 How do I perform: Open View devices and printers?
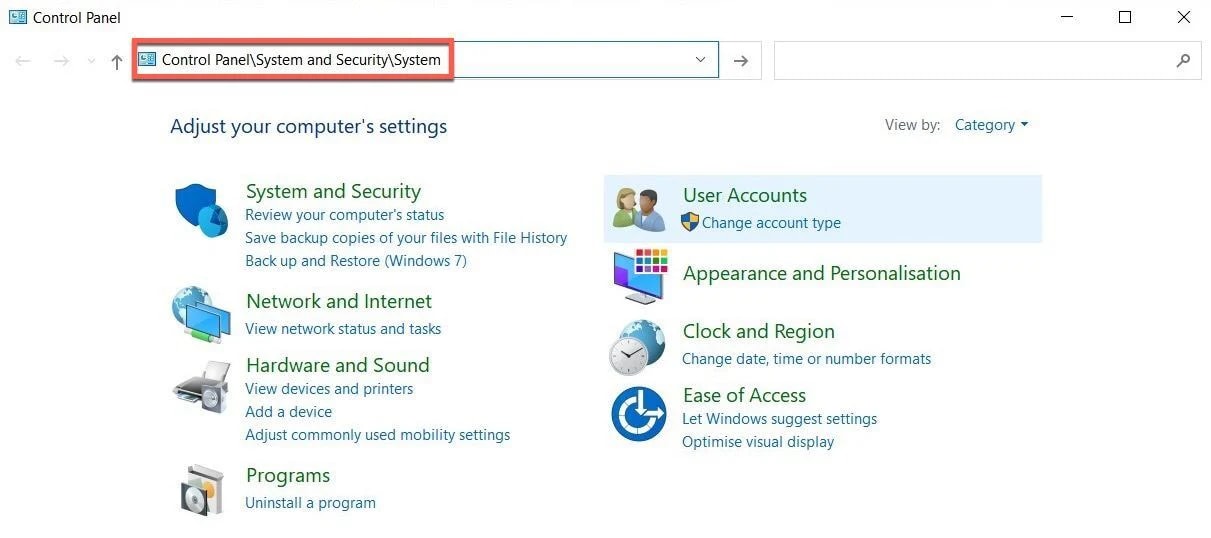click(329, 389)
